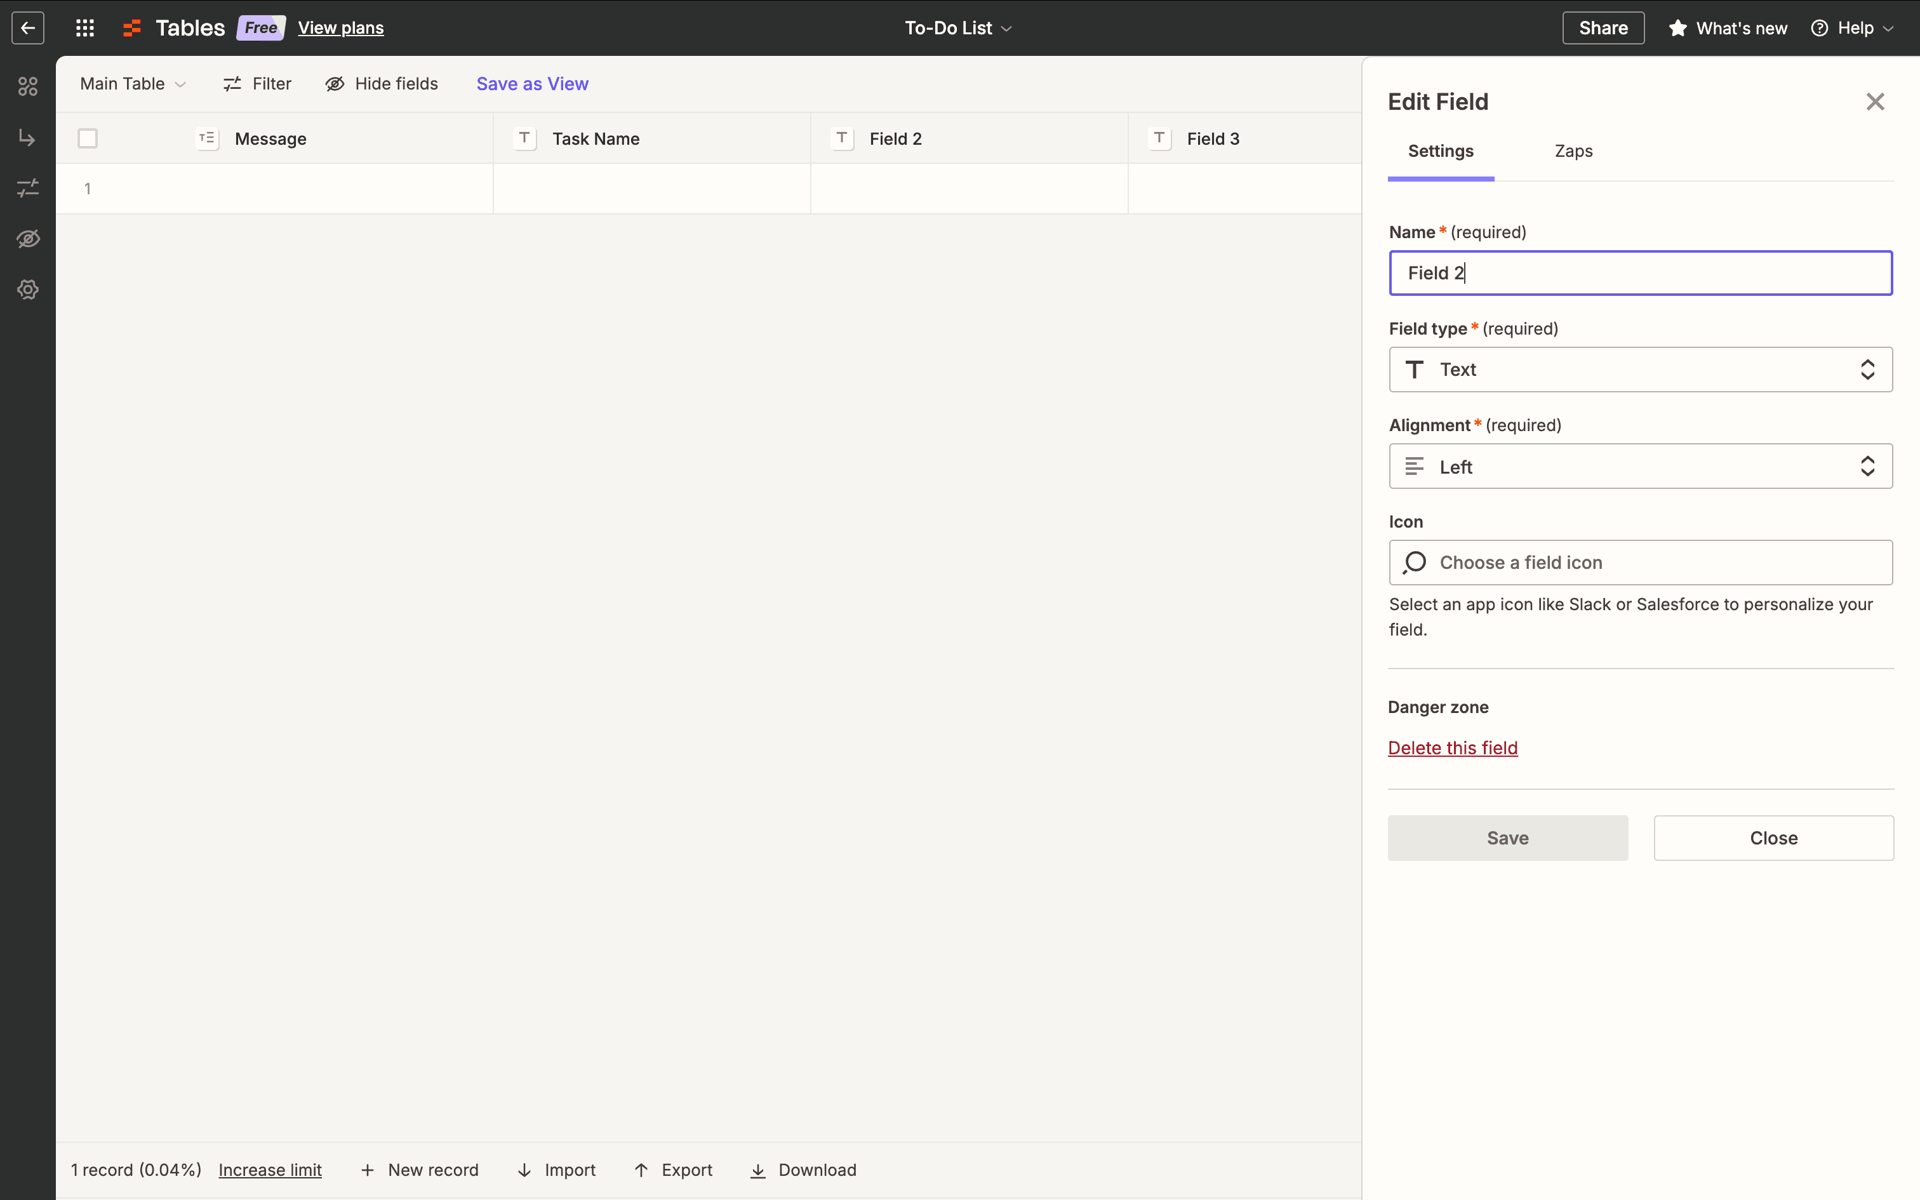Click the Field 3 column text icon
1920x1200 pixels.
tap(1159, 138)
